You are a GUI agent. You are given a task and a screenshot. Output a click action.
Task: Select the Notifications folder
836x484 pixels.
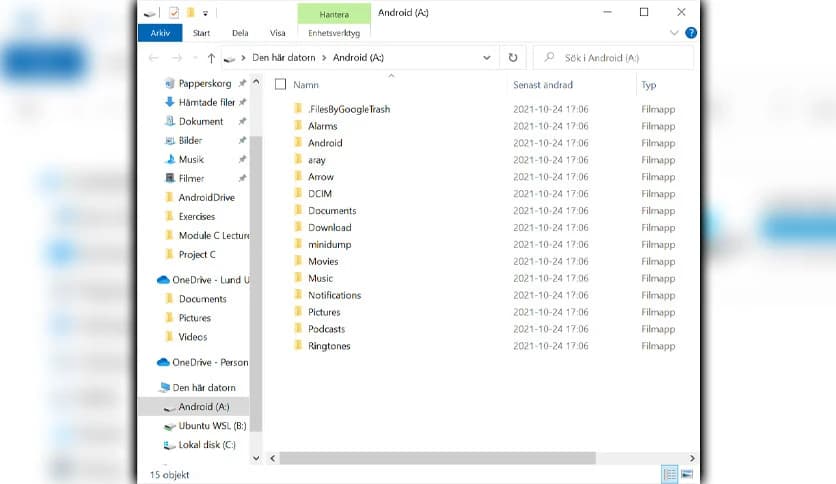click(334, 295)
